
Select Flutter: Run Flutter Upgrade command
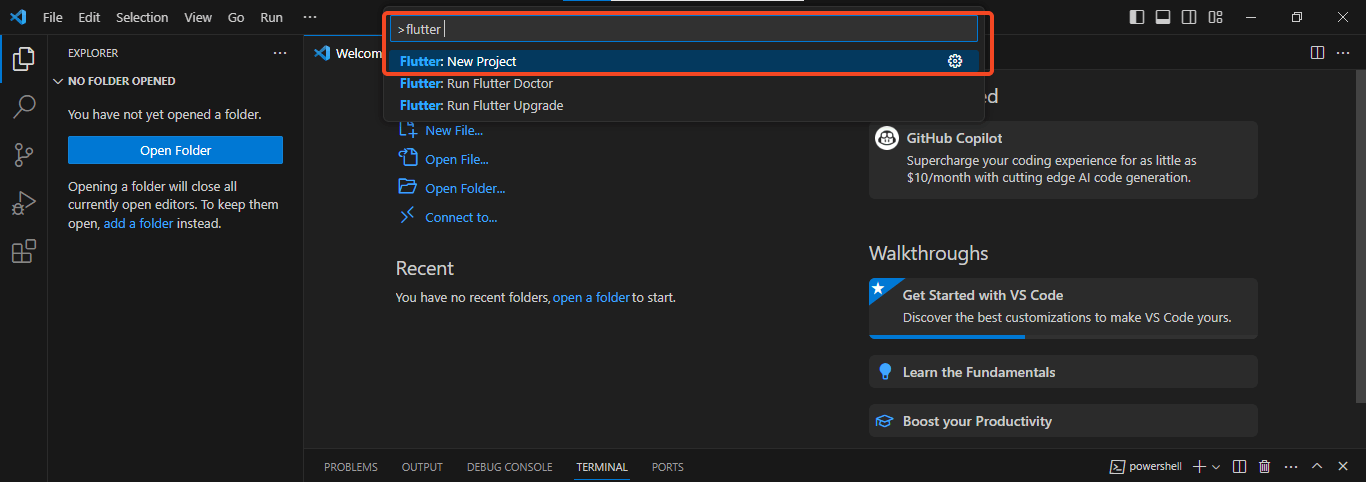[x=683, y=105]
